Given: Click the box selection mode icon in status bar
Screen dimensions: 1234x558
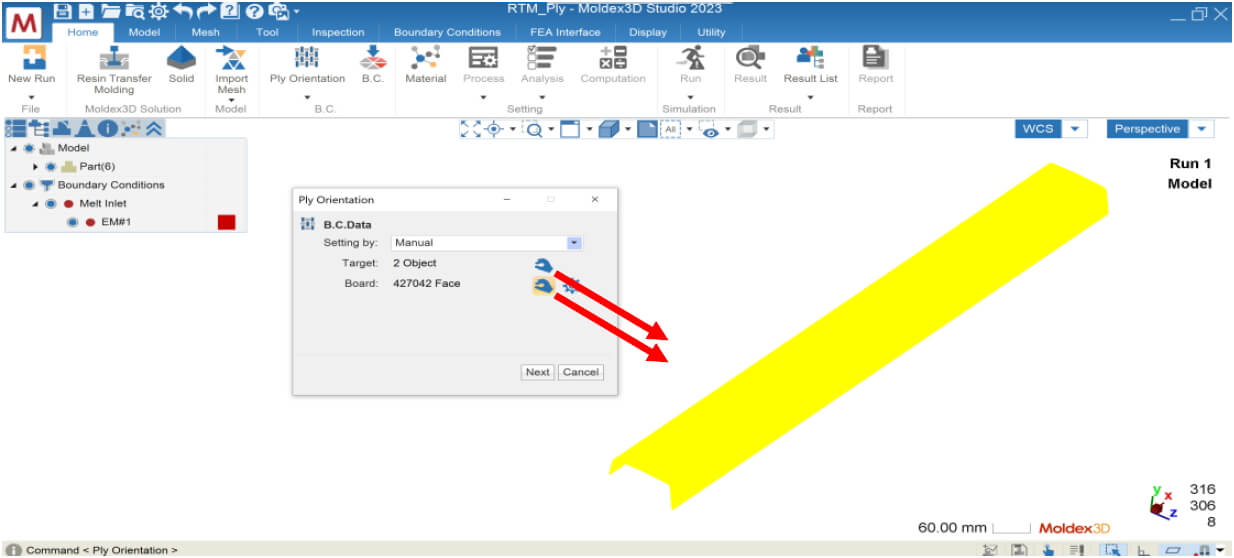Looking at the screenshot, I should click(1111, 549).
